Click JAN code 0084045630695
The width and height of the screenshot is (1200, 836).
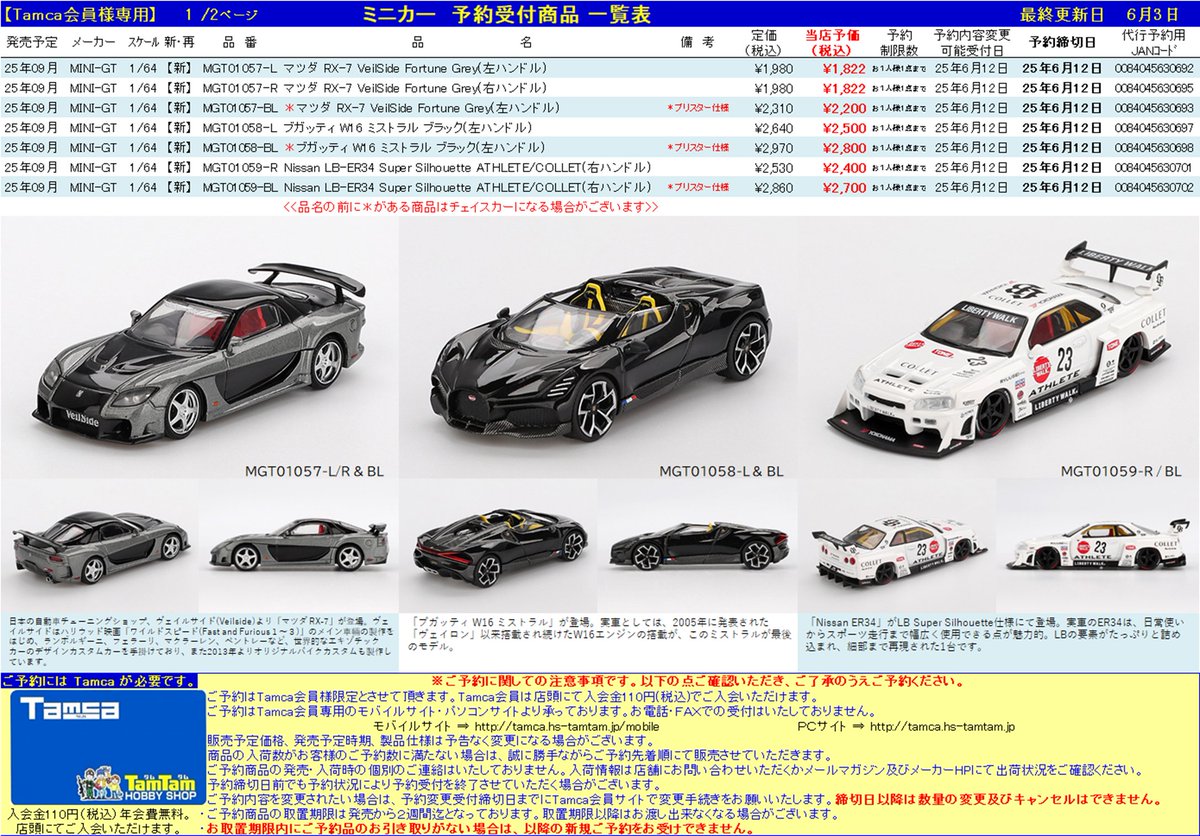(x=1156, y=88)
